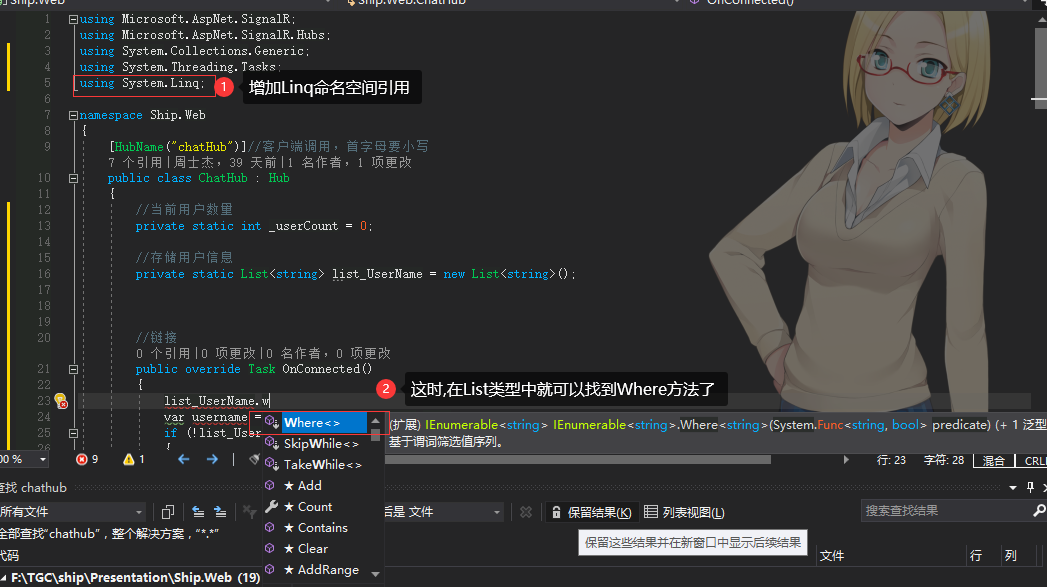
Task: Collapse the namespace Ship.Web block
Action: [73, 116]
